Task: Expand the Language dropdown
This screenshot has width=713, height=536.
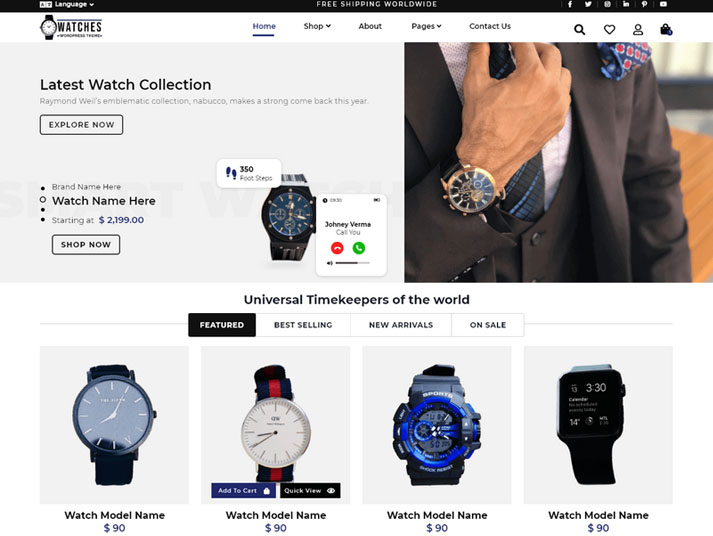Action: pyautogui.click(x=67, y=4)
